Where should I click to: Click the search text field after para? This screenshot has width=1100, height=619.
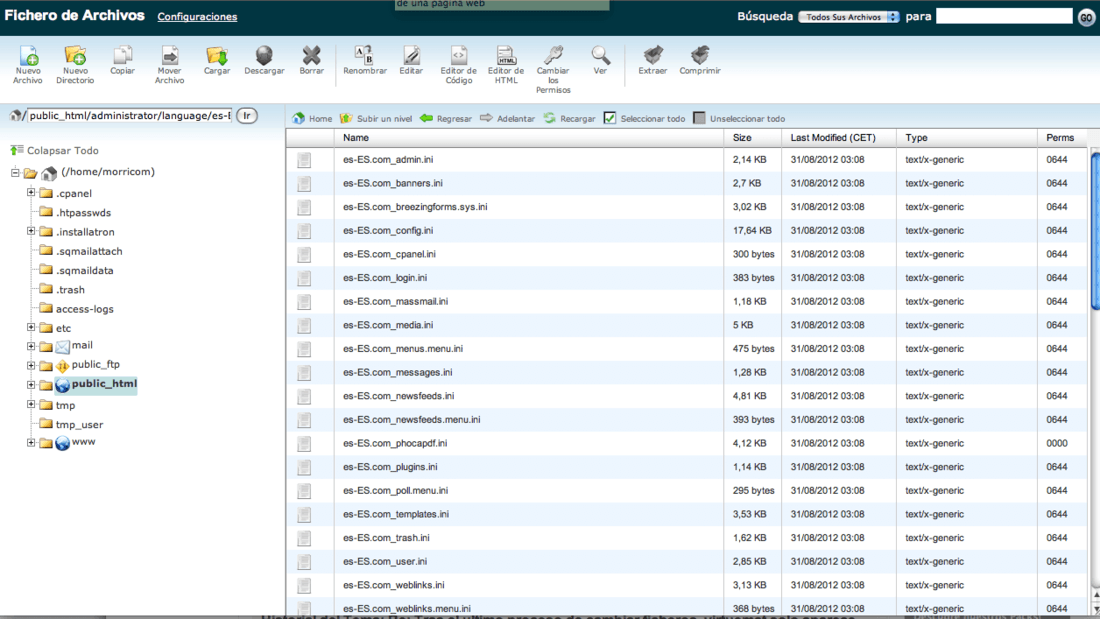1003,17
